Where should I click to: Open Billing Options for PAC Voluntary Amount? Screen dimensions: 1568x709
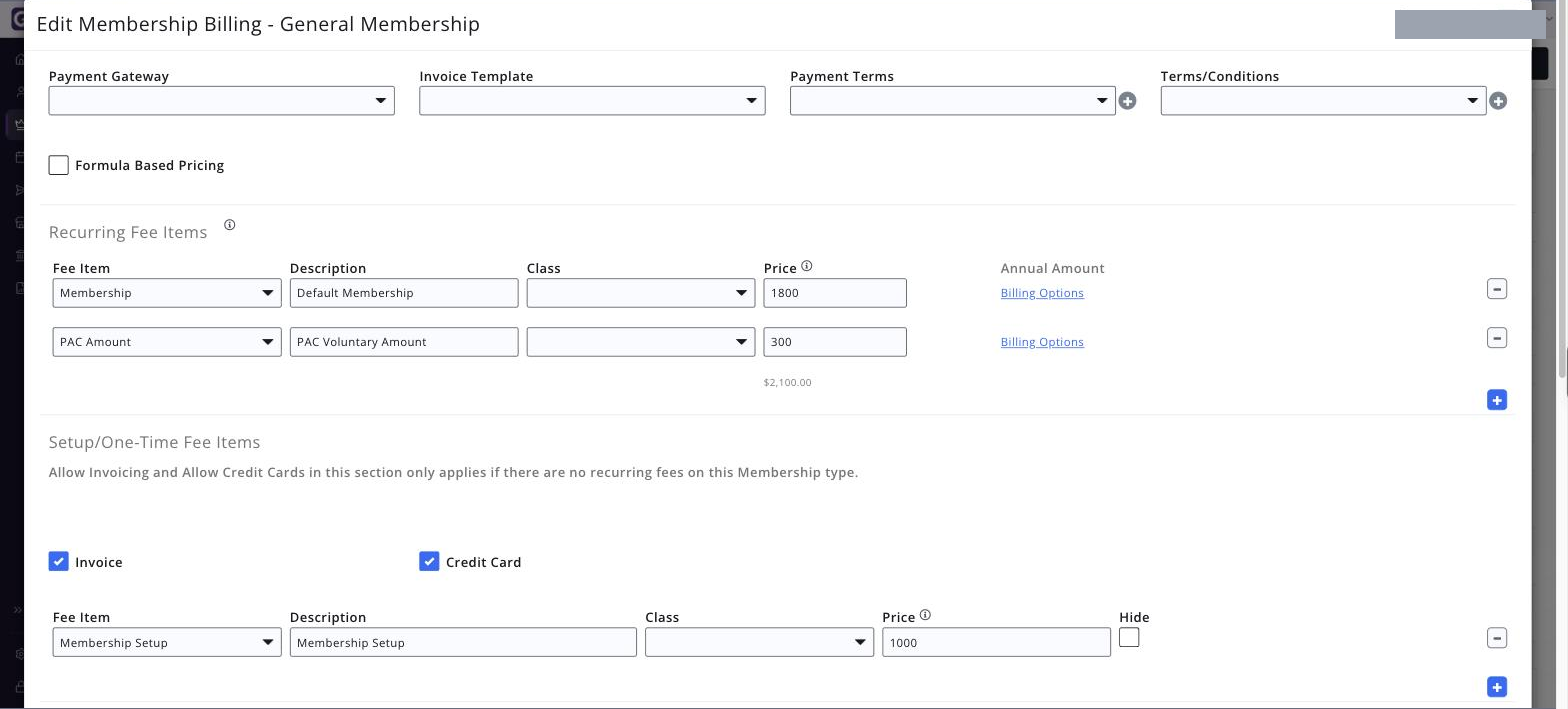click(1042, 342)
